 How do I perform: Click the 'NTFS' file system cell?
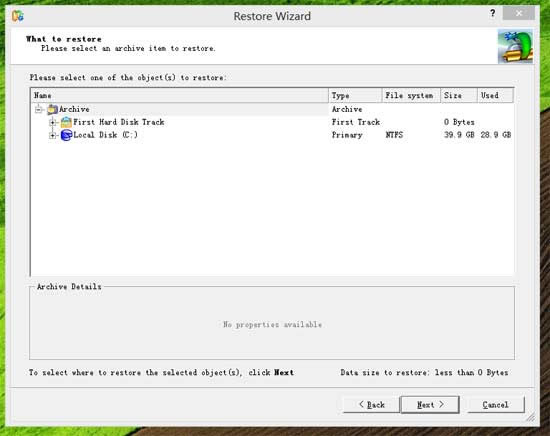pyautogui.click(x=394, y=135)
